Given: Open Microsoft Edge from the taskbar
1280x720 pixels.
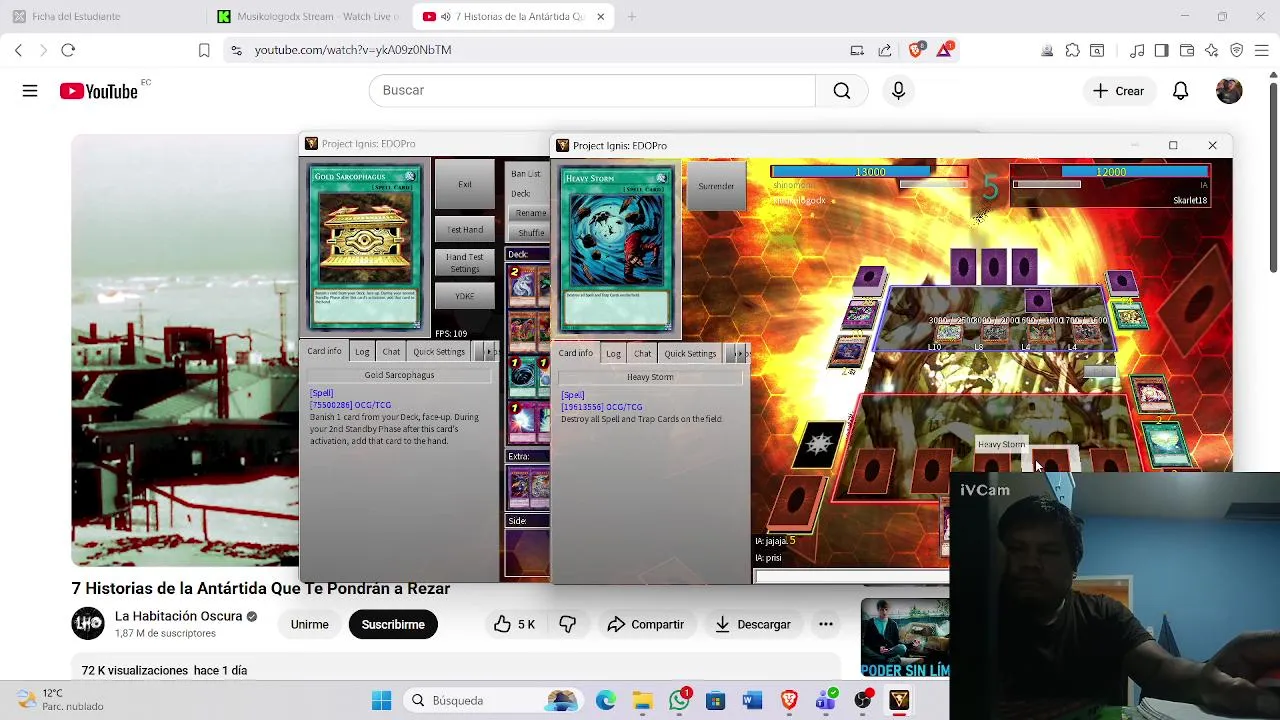Looking at the screenshot, I should coord(605,701).
